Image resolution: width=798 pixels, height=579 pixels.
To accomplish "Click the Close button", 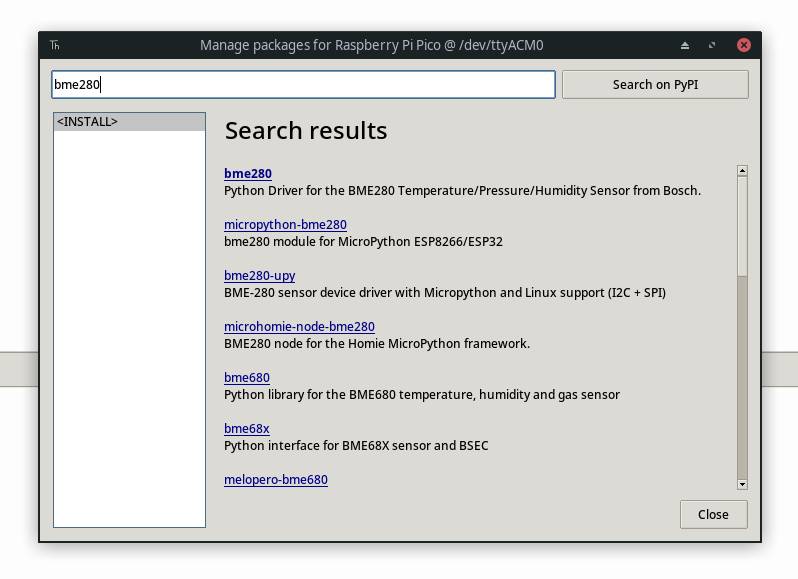I will [x=714, y=514].
